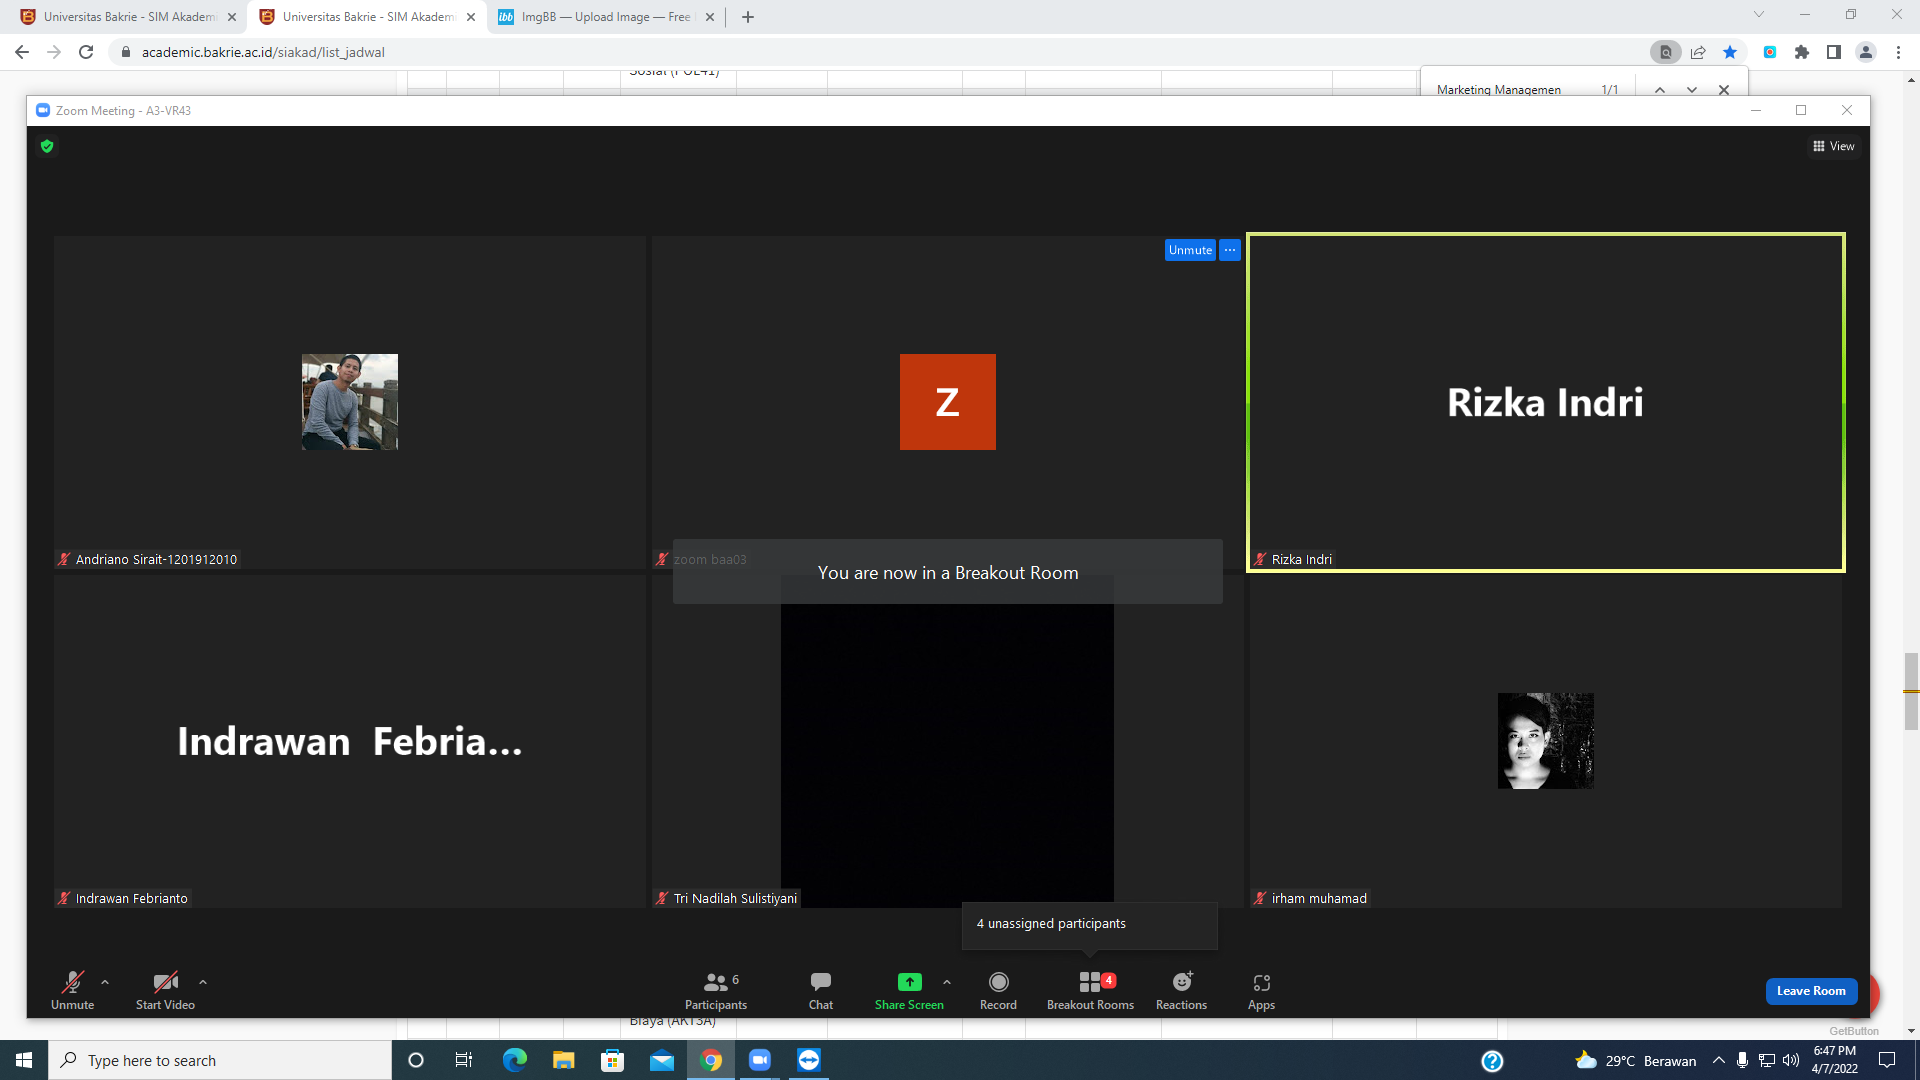
Task: Click the '4 unassigned participants' tooltip
Action: [x=1090, y=925]
